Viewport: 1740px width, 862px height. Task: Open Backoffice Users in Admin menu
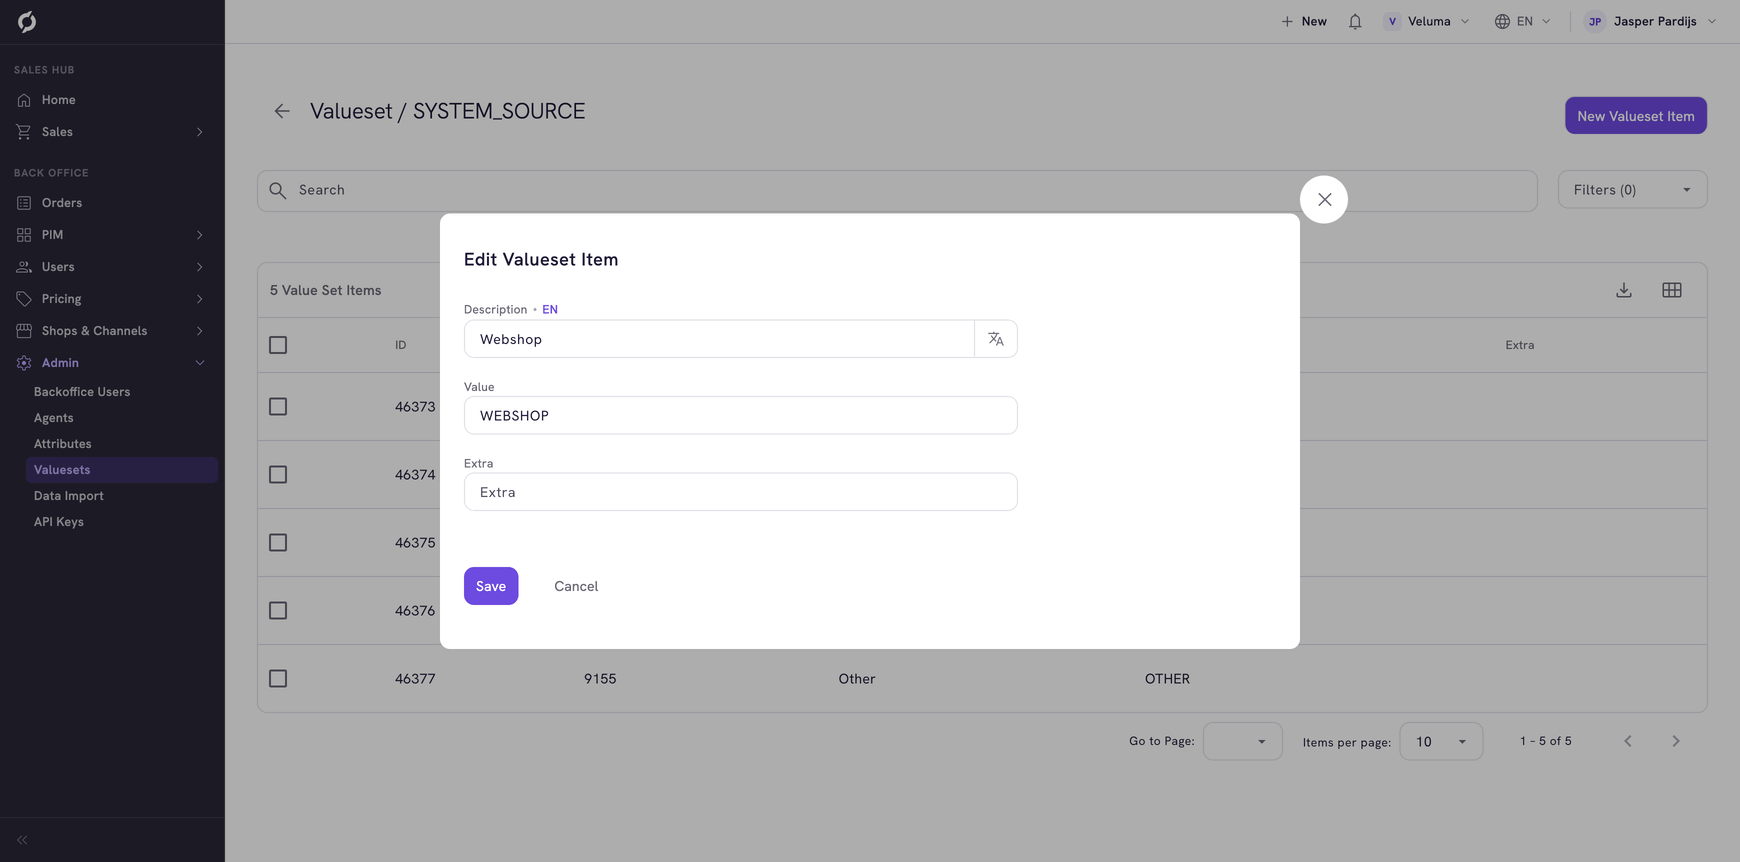tap(82, 392)
